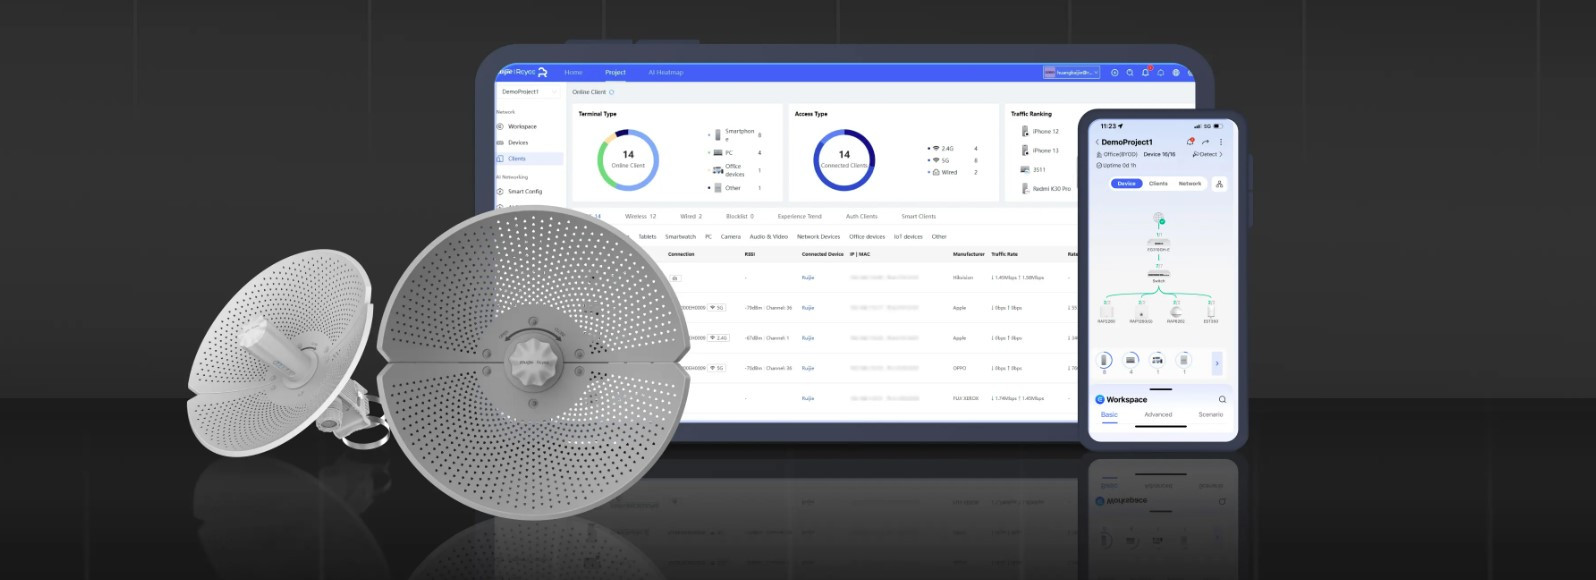Click the Ruijie link in the OPPO row
The image size is (1596, 580).
tap(808, 368)
